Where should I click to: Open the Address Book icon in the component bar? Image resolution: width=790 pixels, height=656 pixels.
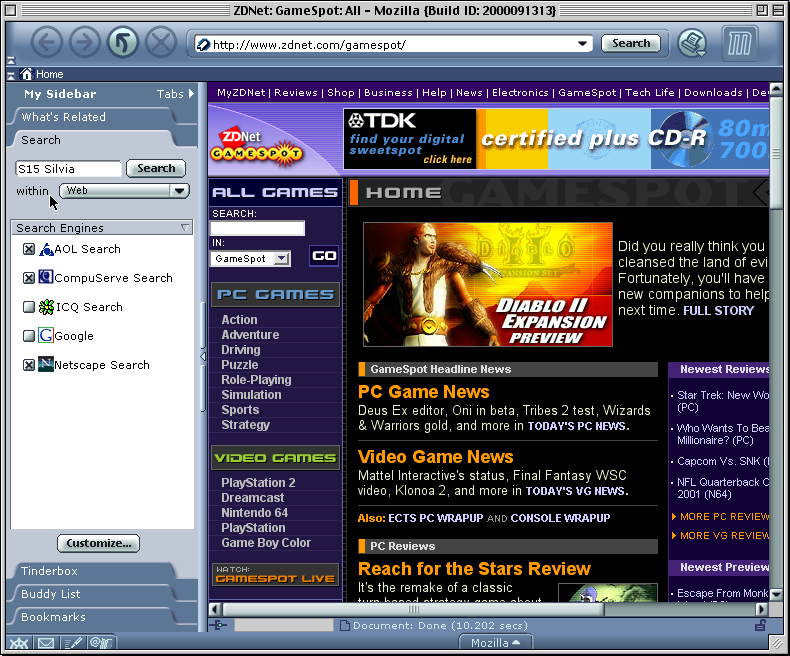point(101,642)
